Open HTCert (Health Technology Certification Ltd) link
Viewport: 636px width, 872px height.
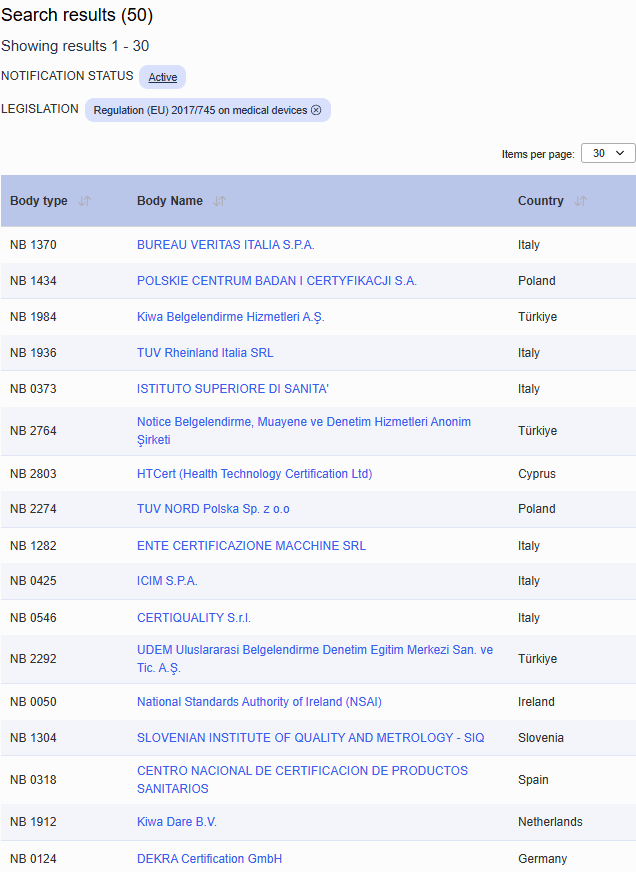point(255,474)
